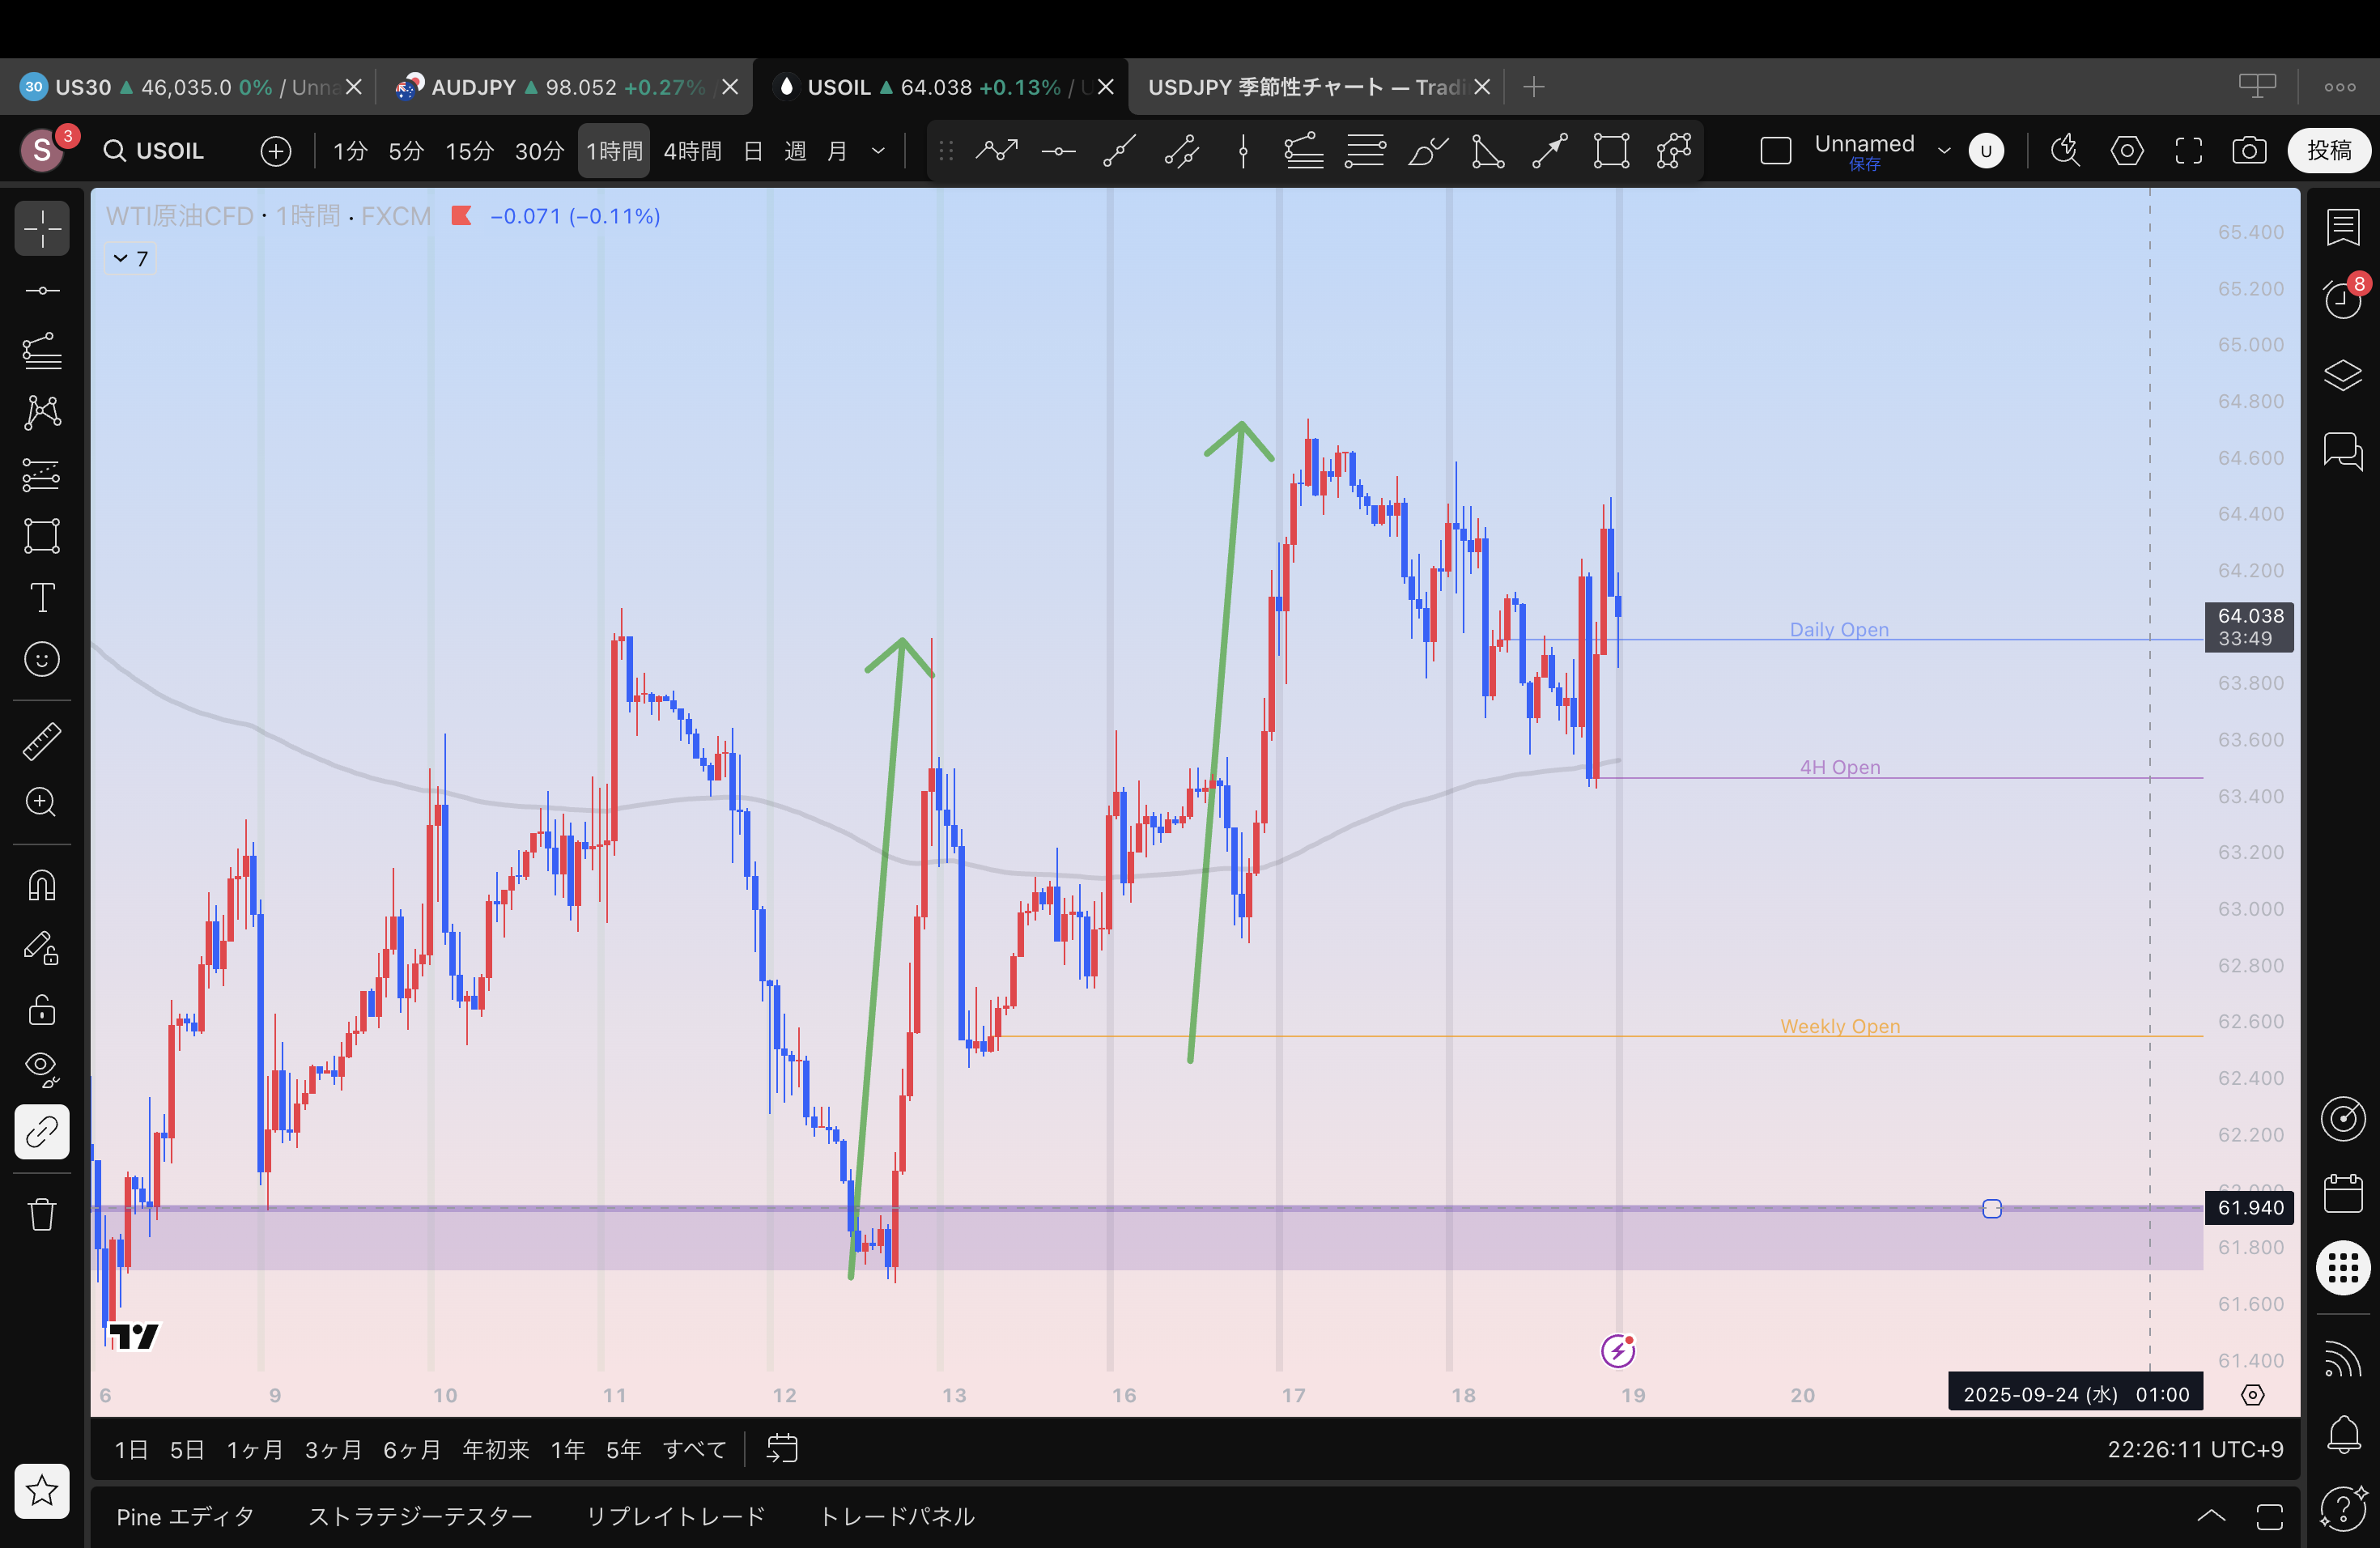
Task: Toggle Magnet mode on the left toolbar
Action: coord(42,885)
